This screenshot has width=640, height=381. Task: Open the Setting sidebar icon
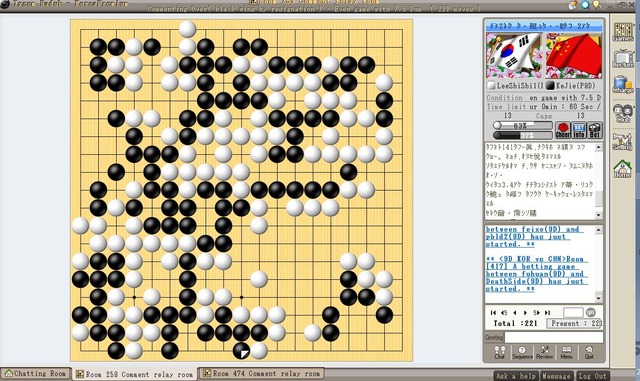click(623, 141)
